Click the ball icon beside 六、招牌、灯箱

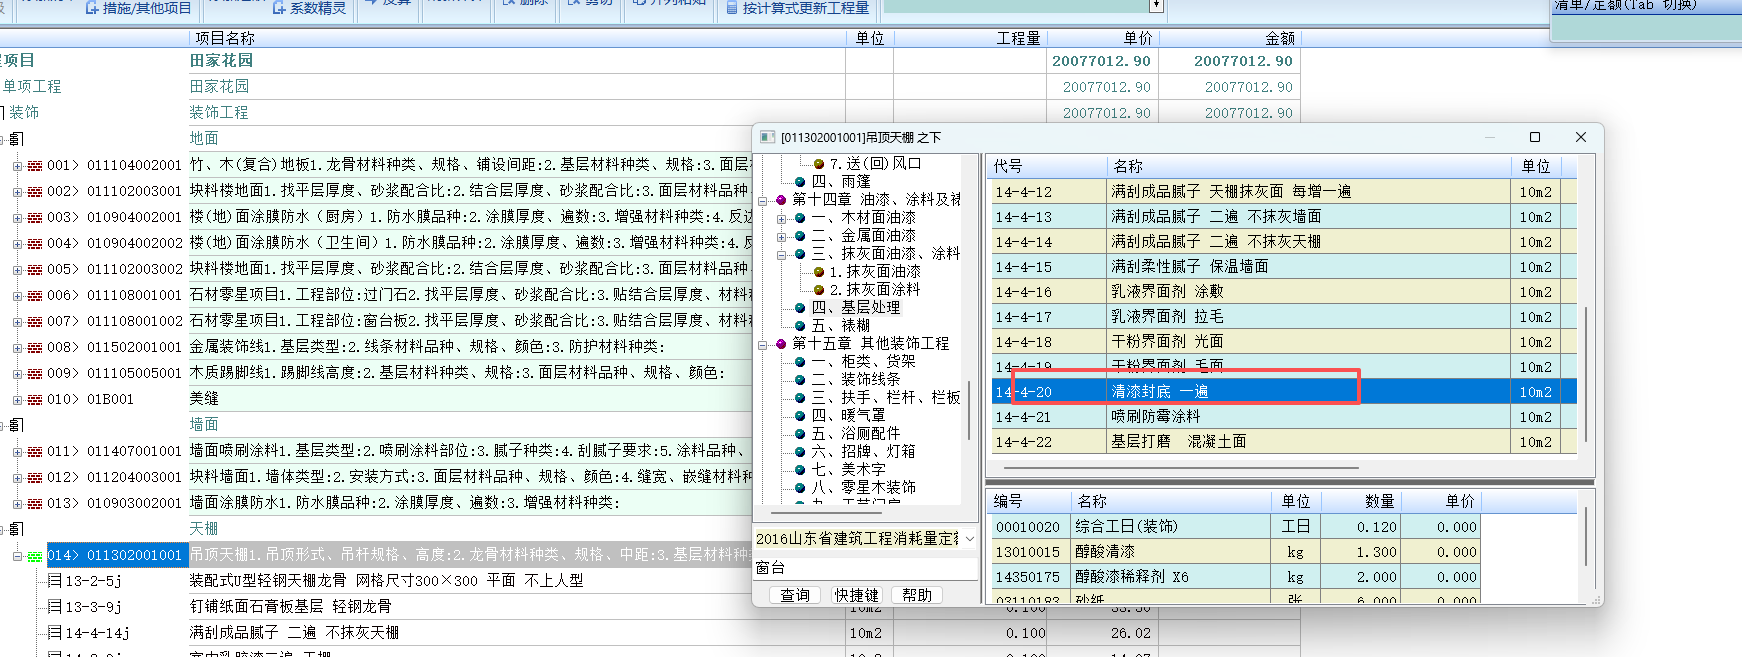[800, 452]
